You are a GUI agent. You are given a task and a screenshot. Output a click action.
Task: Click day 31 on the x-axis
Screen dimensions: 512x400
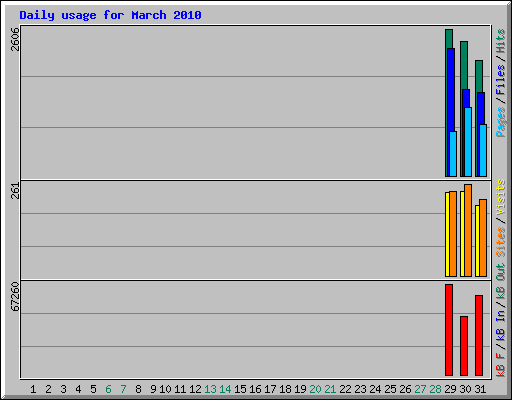(x=480, y=389)
